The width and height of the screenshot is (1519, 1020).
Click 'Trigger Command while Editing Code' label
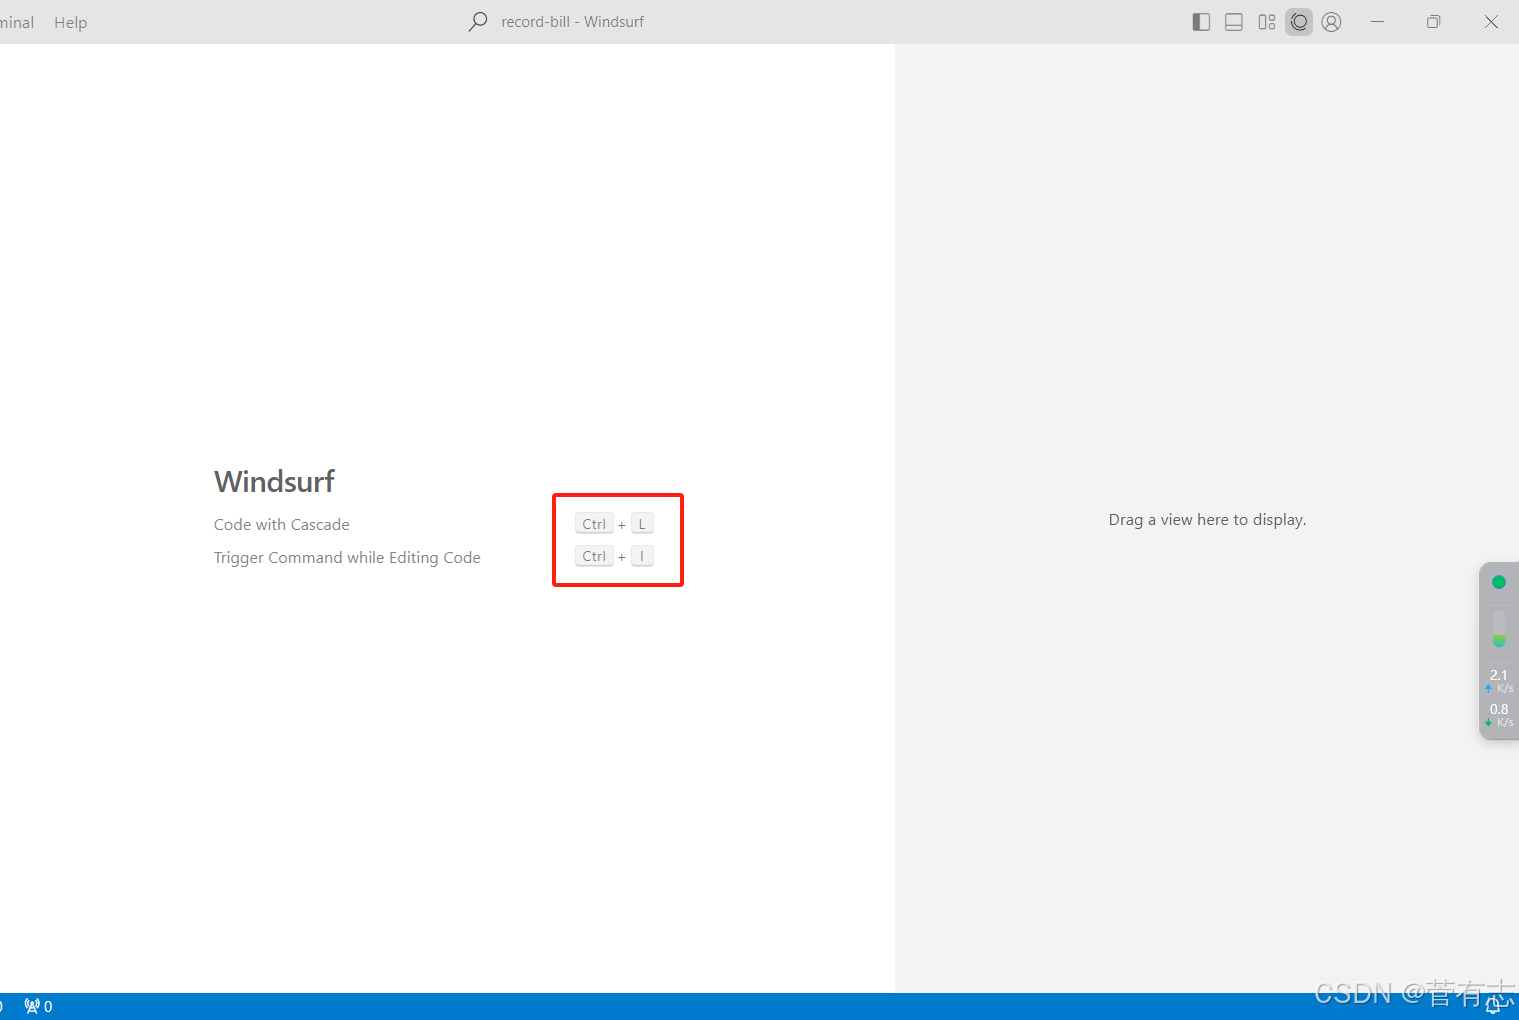pyautogui.click(x=347, y=558)
